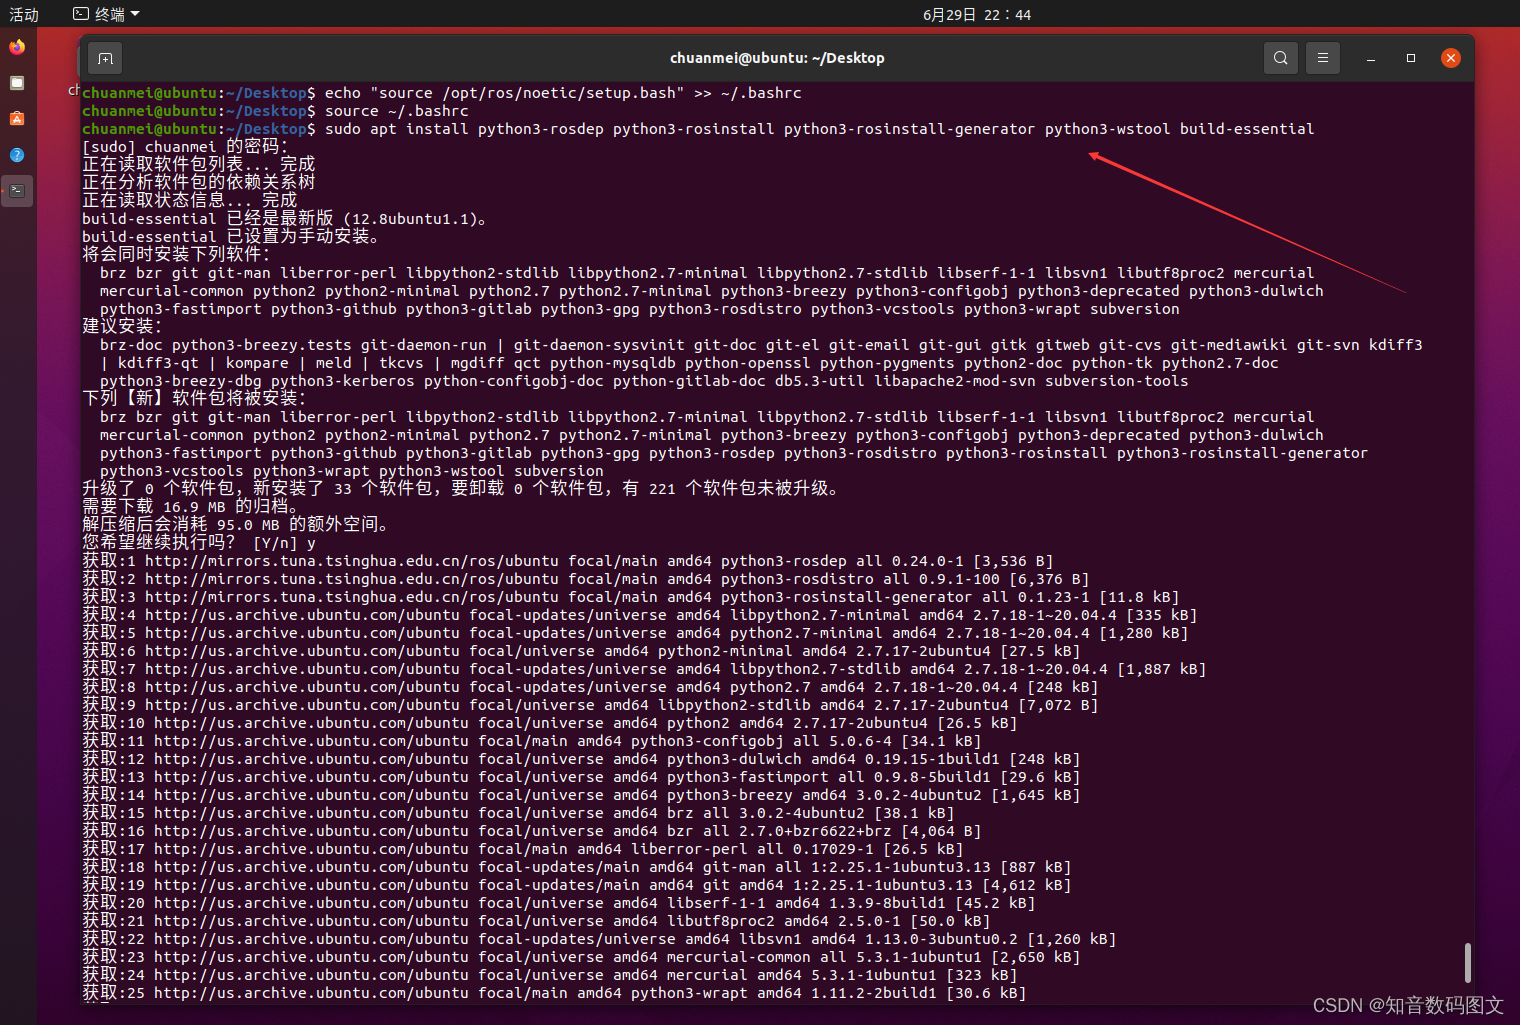Screen dimensions: 1520x1025
Task: Click the 获取:10 python2 package line
Action: [550, 723]
